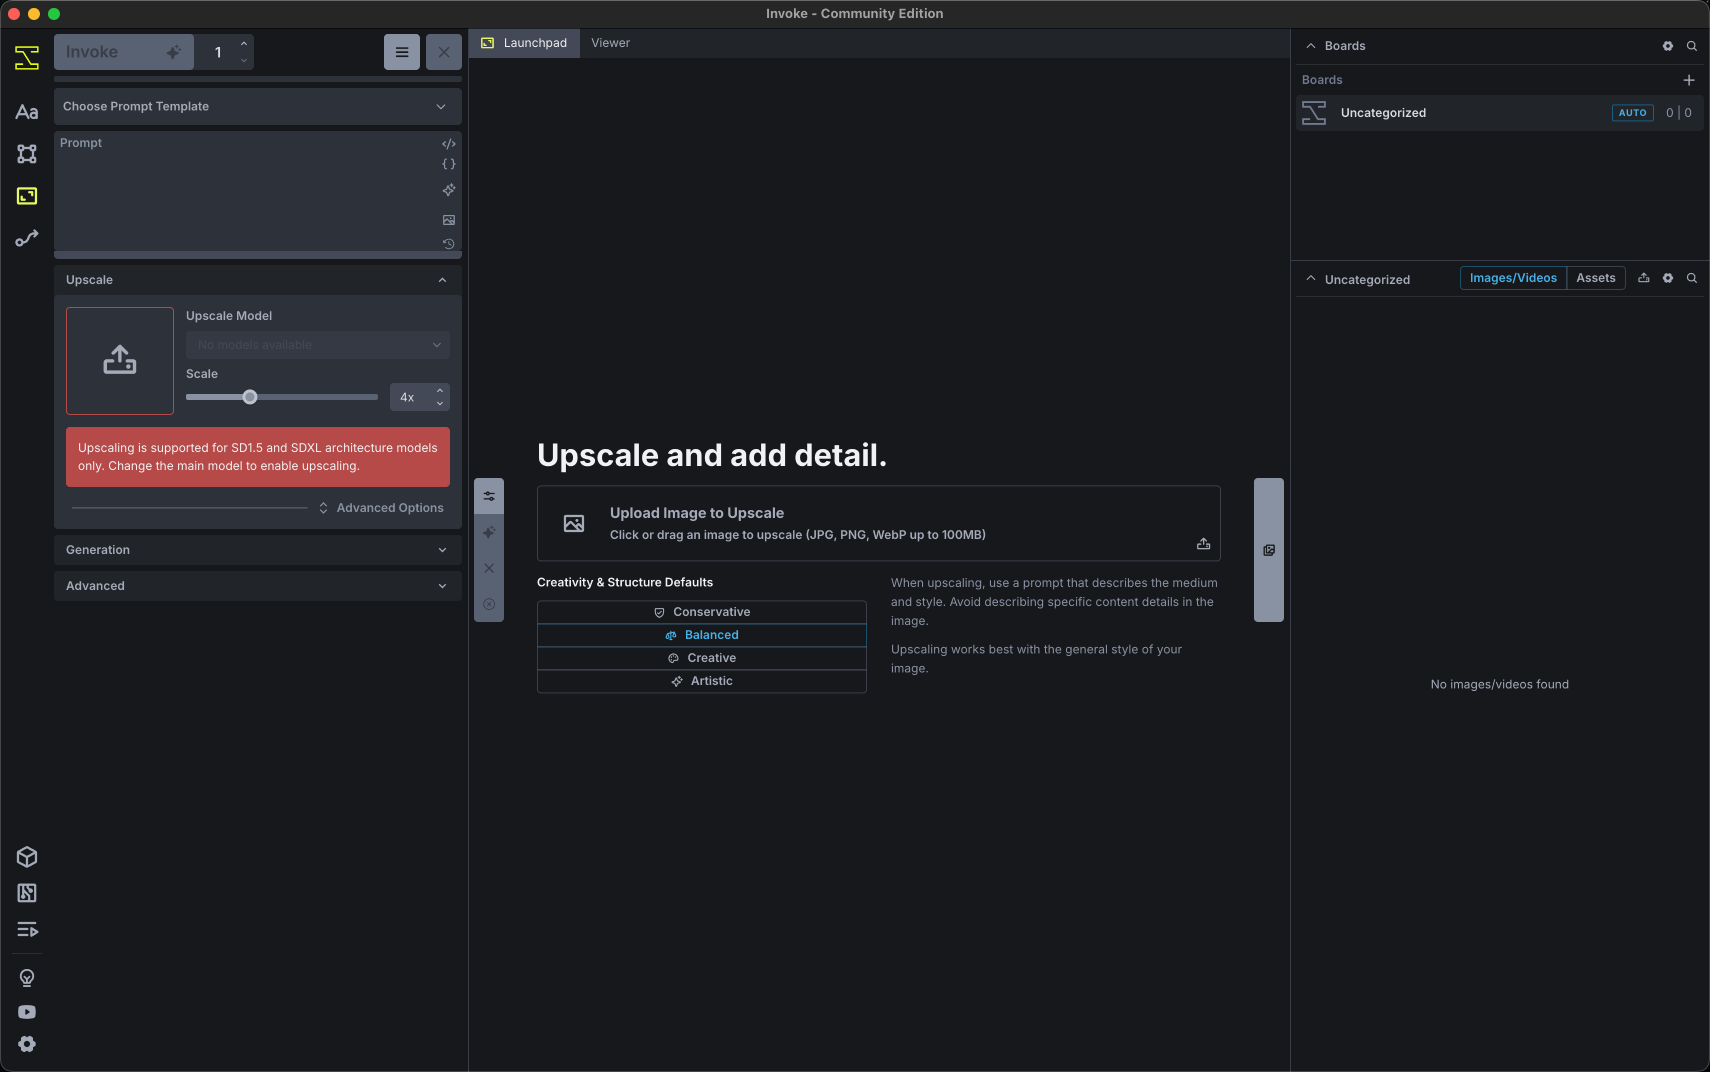Increase the iterations count stepper
The width and height of the screenshot is (1710, 1072).
(244, 43)
